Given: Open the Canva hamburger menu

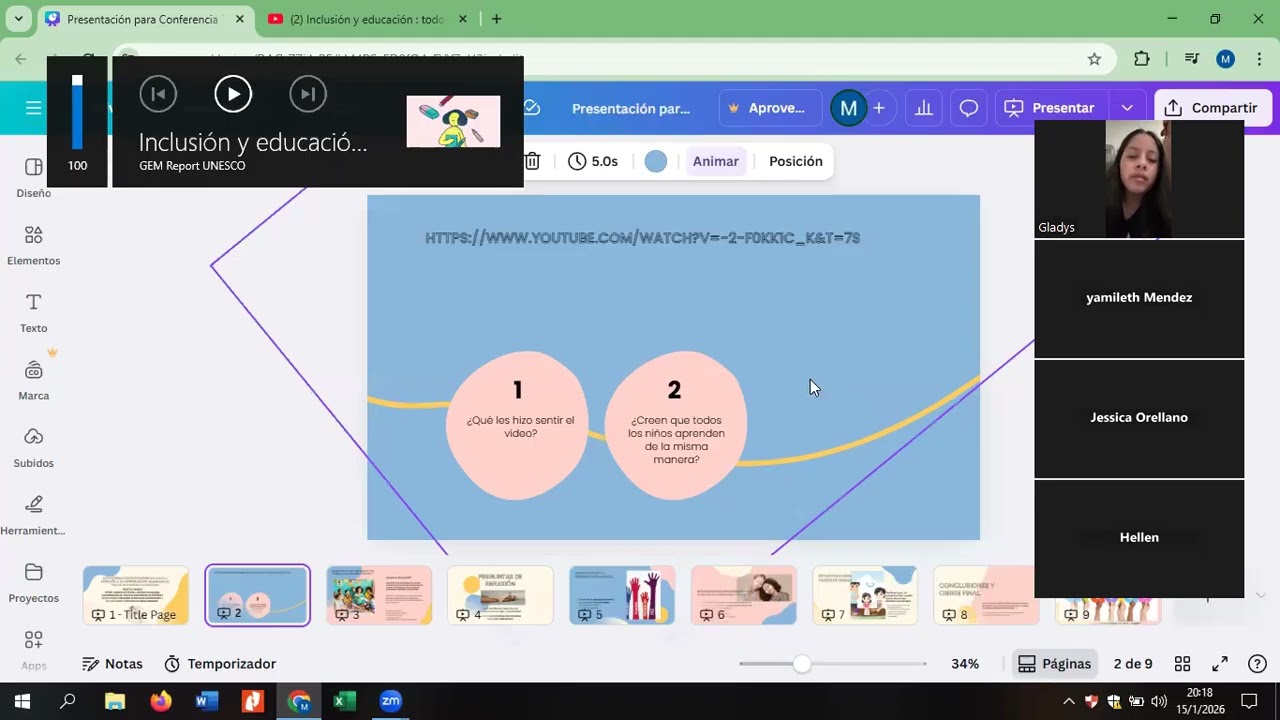Looking at the screenshot, I should click(33, 108).
